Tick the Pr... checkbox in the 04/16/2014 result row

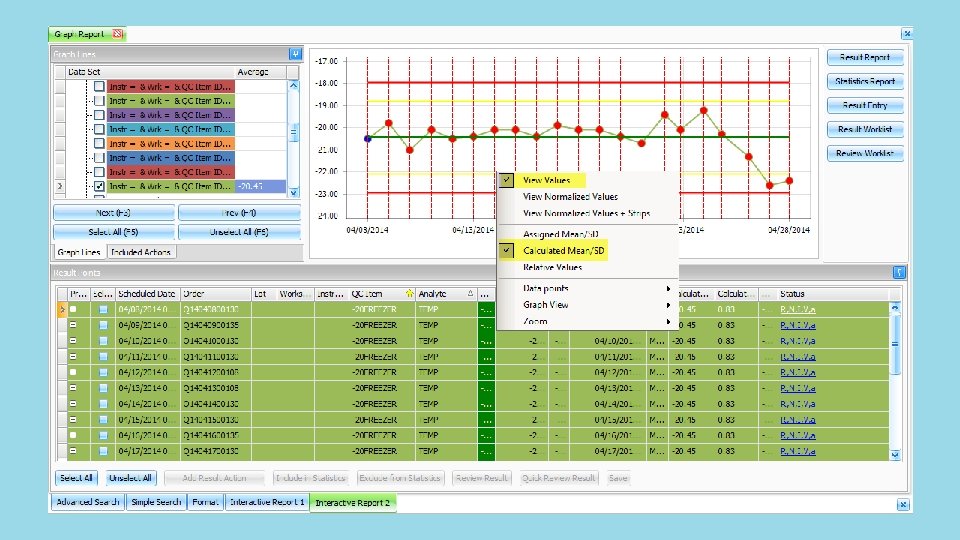pyautogui.click(x=73, y=435)
